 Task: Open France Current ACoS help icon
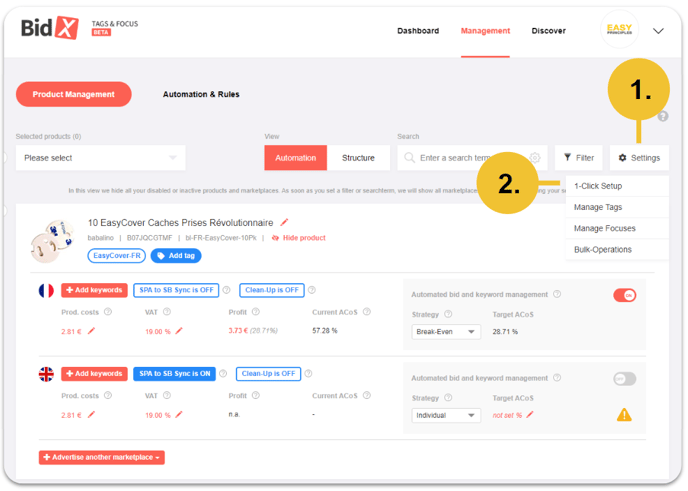click(367, 312)
